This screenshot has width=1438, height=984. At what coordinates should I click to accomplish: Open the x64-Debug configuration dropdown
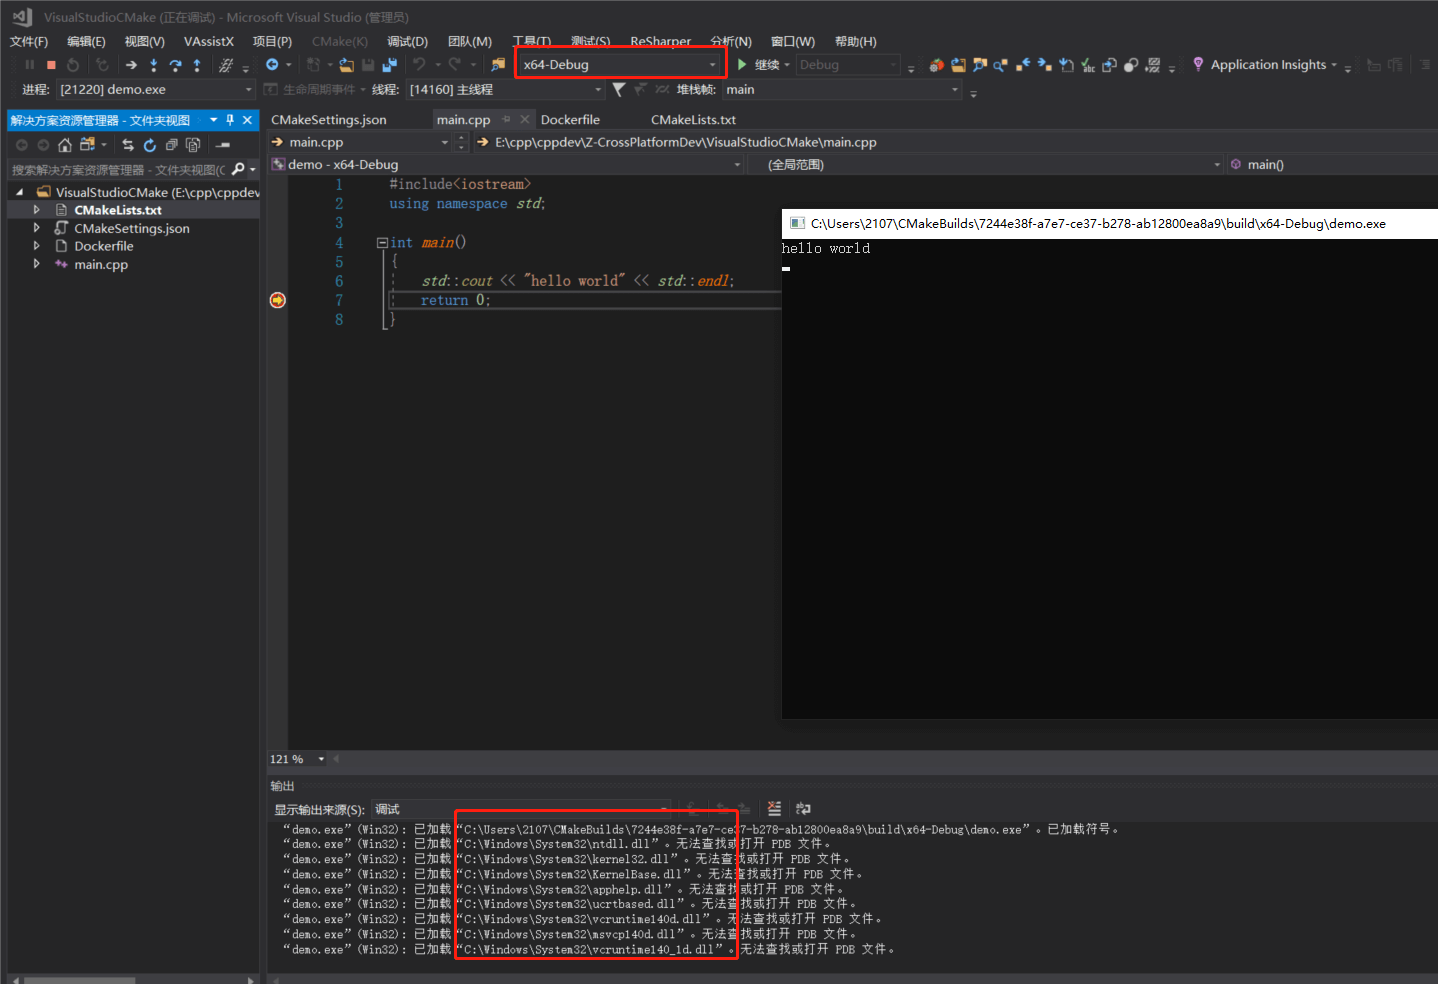pyautogui.click(x=712, y=65)
